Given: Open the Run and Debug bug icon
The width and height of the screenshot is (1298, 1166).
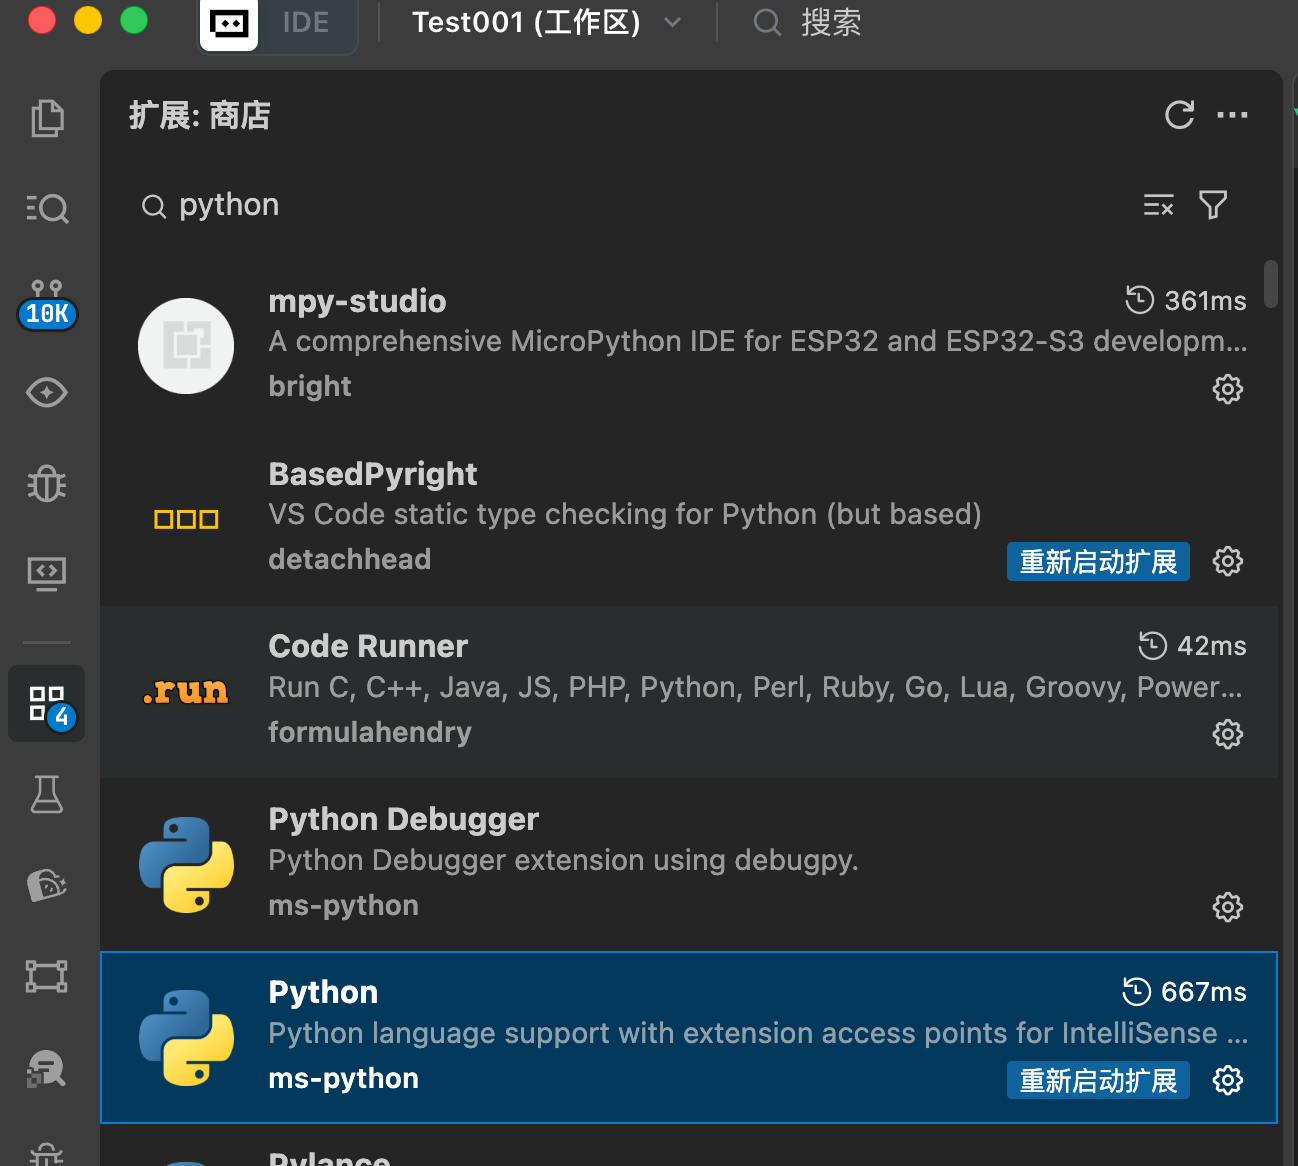Looking at the screenshot, I should pos(47,484).
